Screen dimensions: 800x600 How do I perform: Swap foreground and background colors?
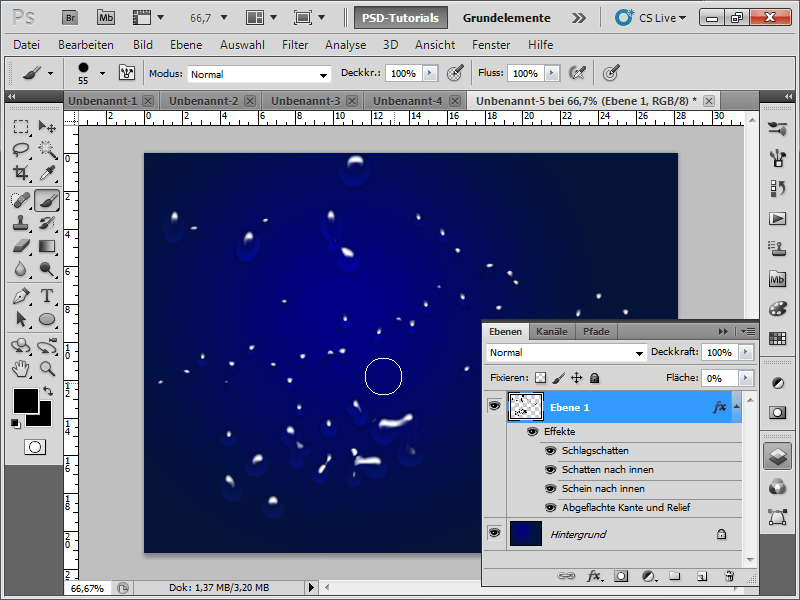pyautogui.click(x=48, y=391)
